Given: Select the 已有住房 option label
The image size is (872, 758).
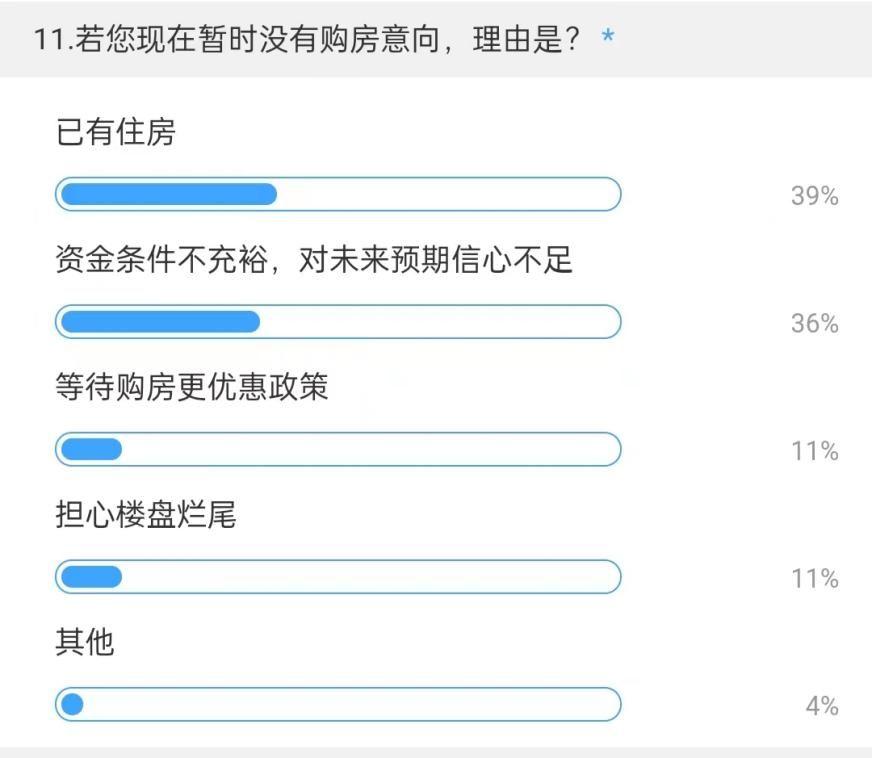Looking at the screenshot, I should tap(116, 132).
